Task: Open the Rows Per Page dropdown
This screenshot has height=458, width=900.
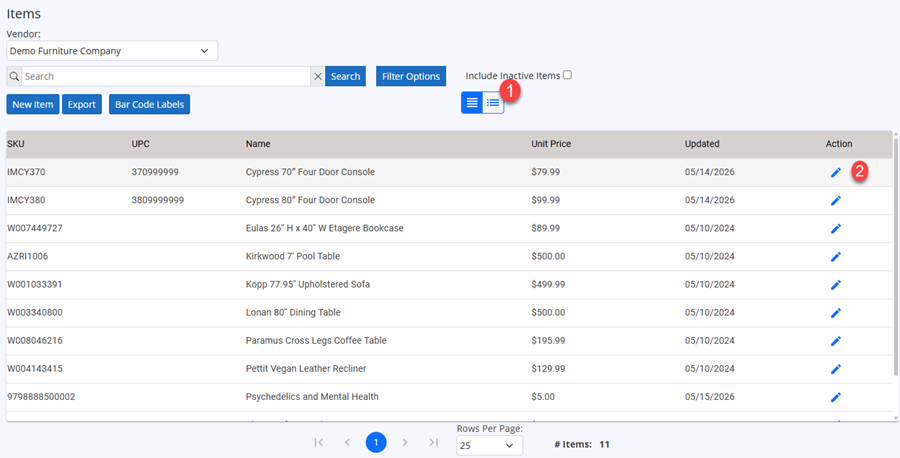Action: [x=490, y=445]
